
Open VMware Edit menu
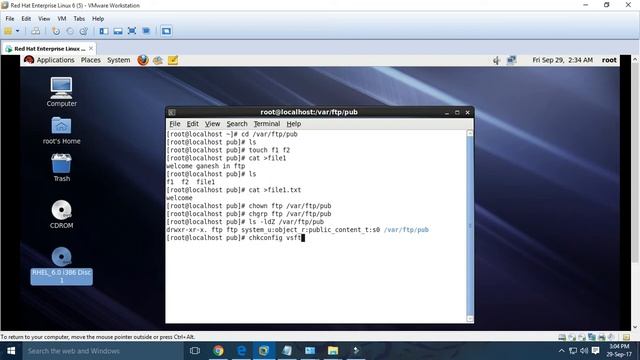26,19
